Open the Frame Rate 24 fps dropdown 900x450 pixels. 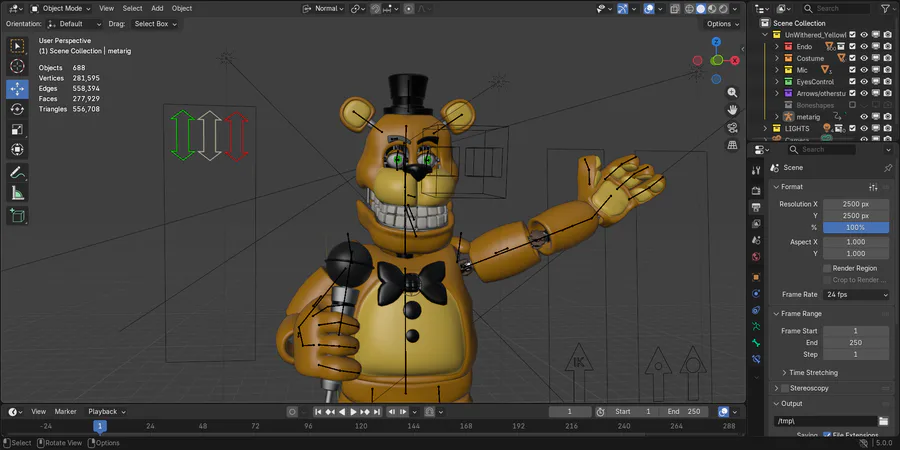856,294
